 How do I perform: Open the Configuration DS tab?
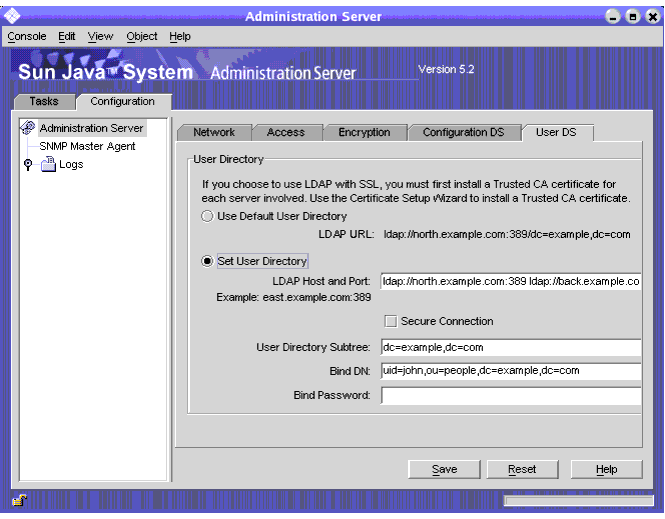click(464, 132)
